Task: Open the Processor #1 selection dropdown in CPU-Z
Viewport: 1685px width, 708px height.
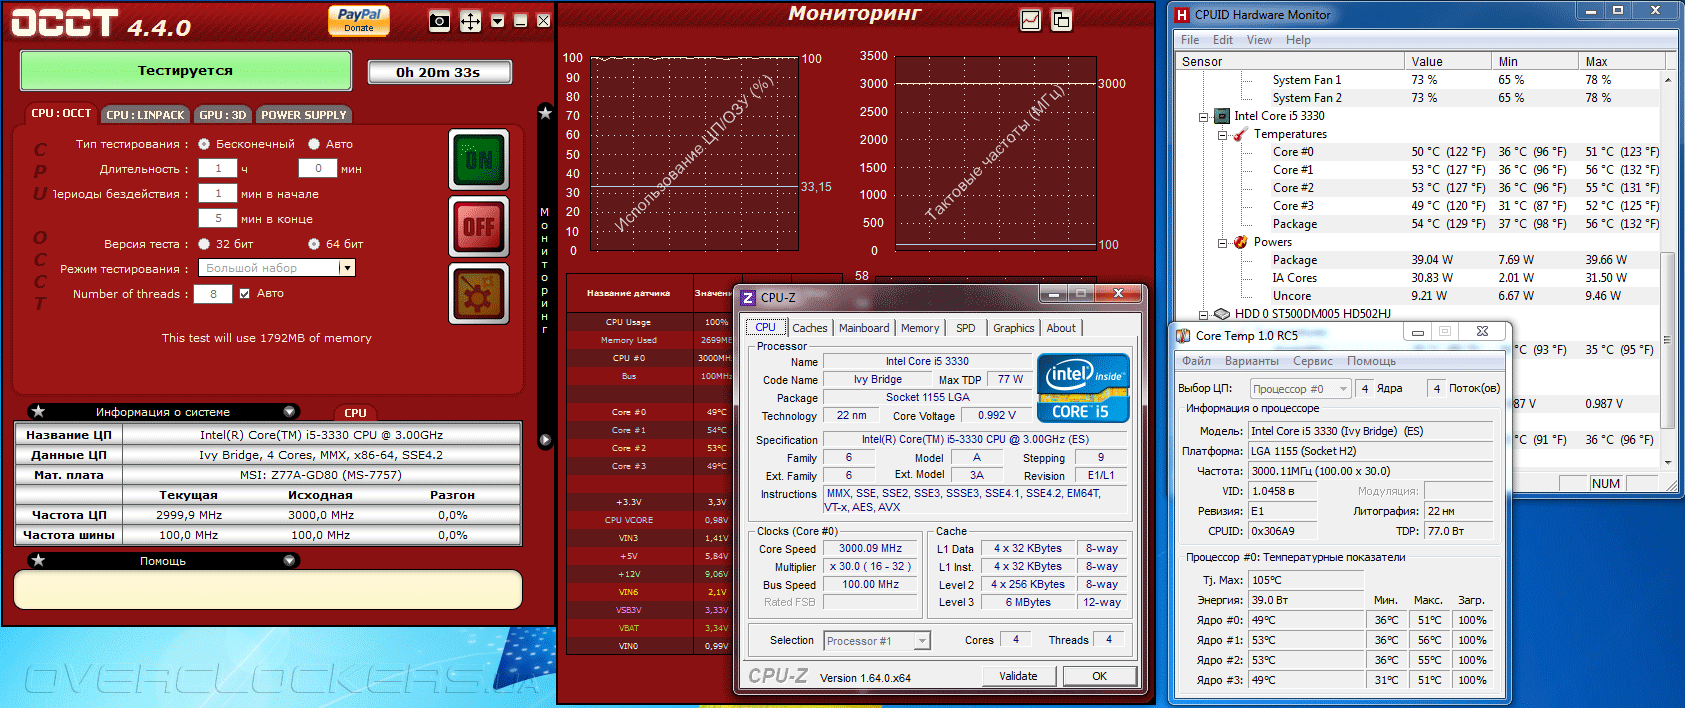Action: click(922, 641)
